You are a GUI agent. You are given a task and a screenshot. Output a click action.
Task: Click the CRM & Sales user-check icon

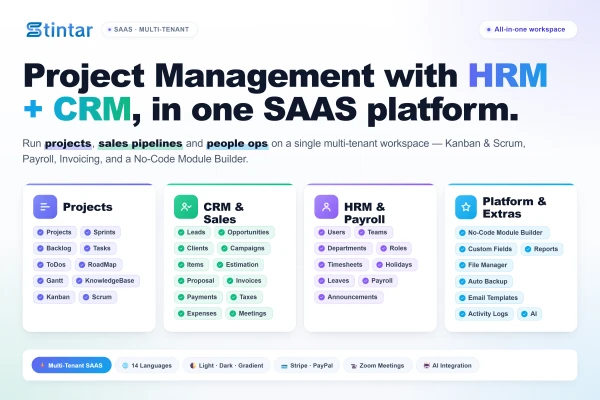click(x=186, y=207)
